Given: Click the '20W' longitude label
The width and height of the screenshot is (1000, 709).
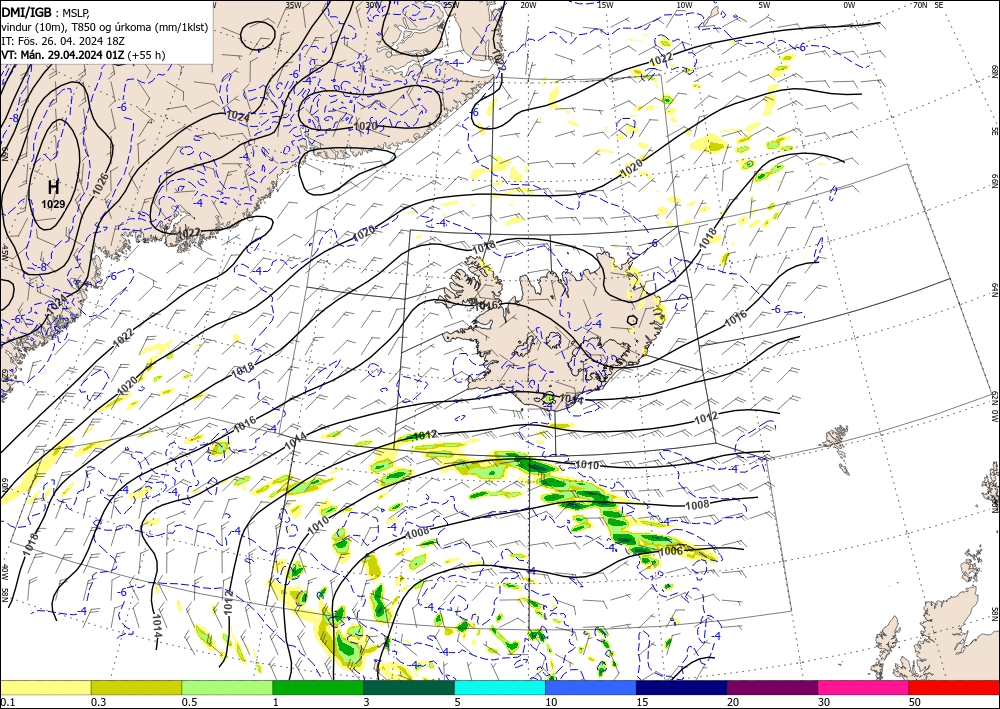Looking at the screenshot, I should tap(528, 5).
